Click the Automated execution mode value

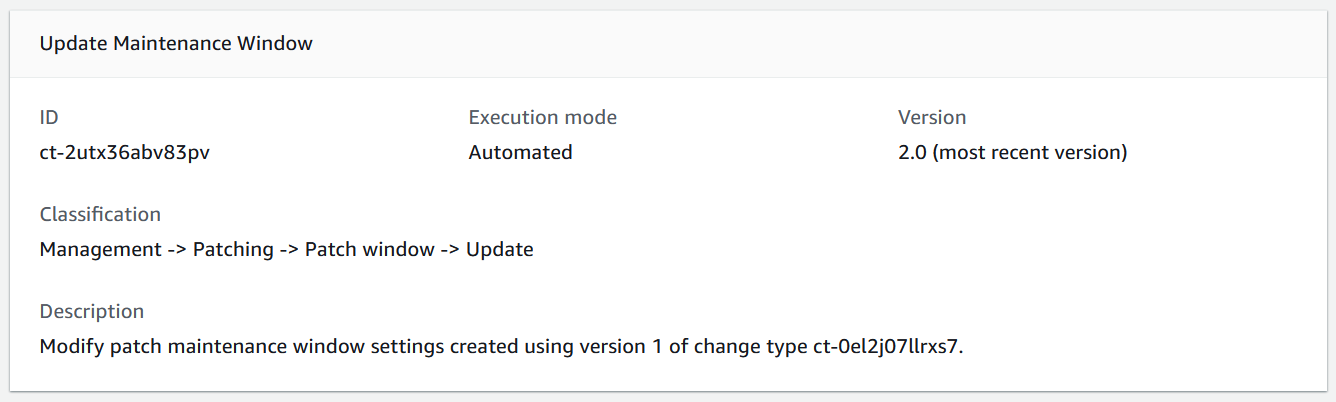coord(520,153)
